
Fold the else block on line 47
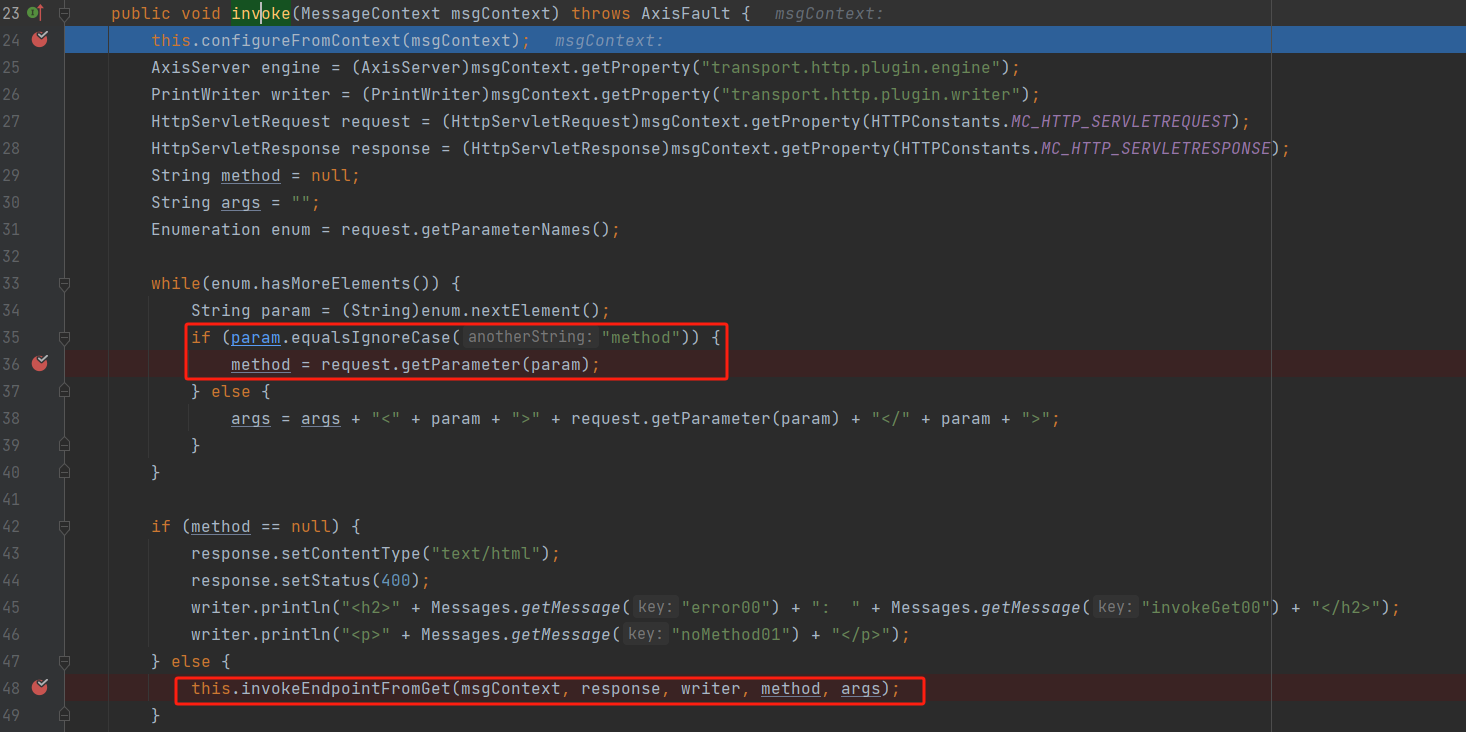tap(65, 661)
